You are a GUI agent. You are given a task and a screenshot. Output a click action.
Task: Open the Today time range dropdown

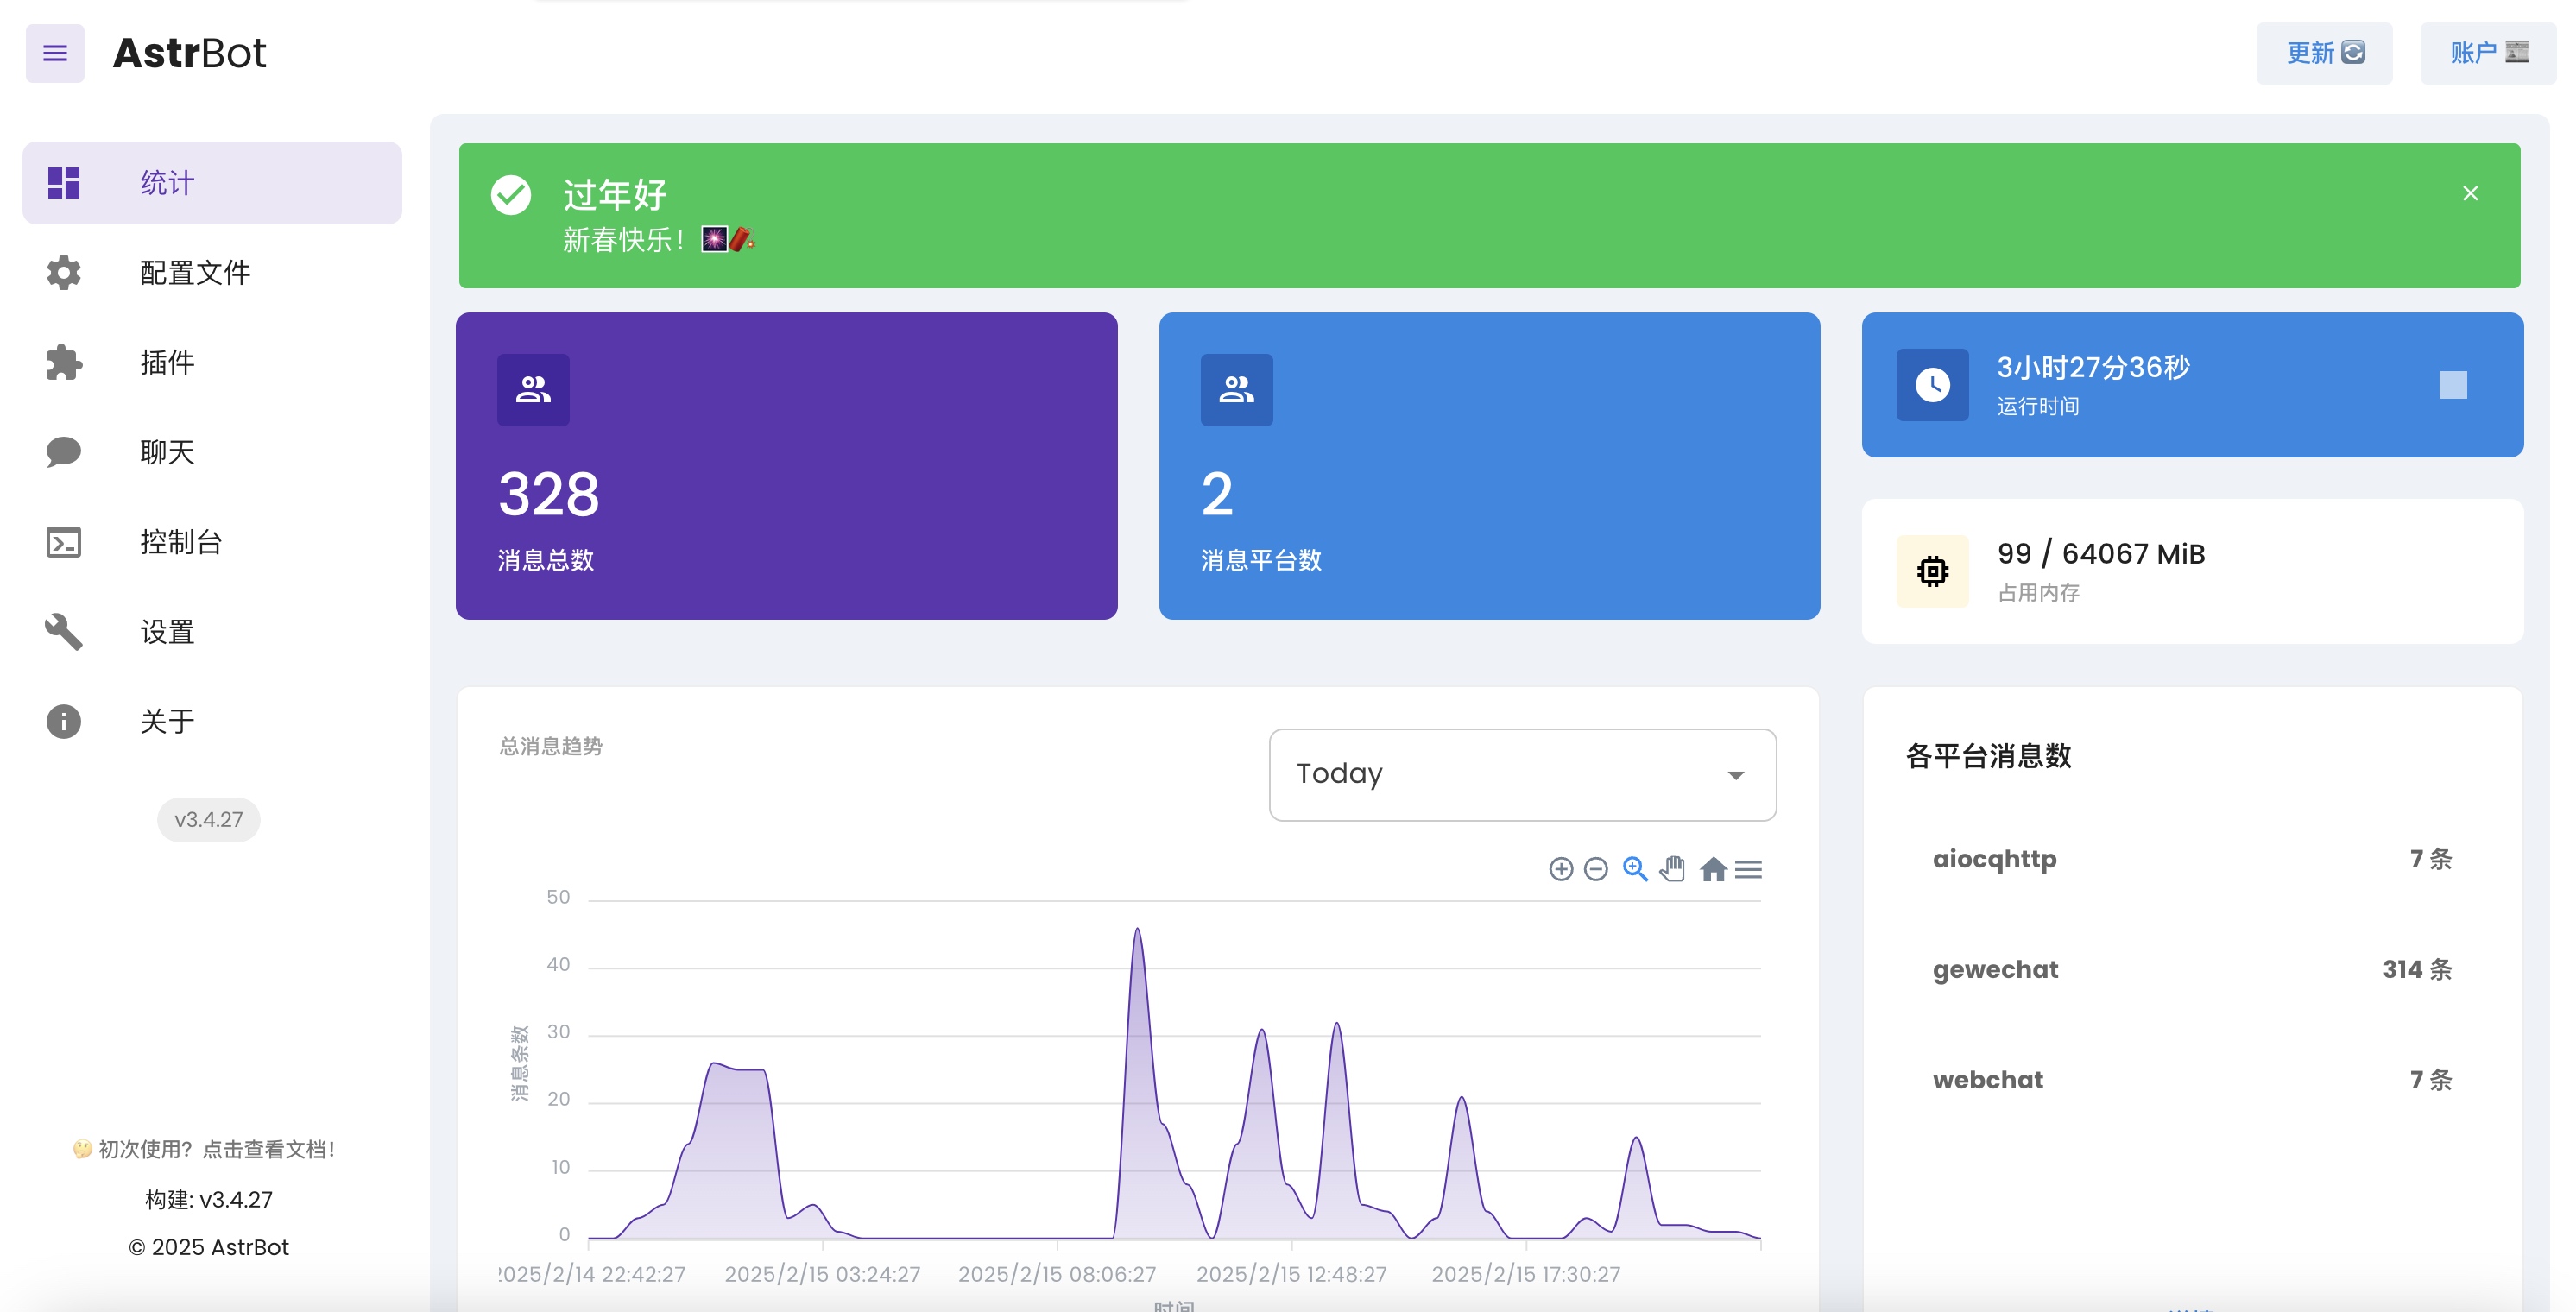[1522, 775]
